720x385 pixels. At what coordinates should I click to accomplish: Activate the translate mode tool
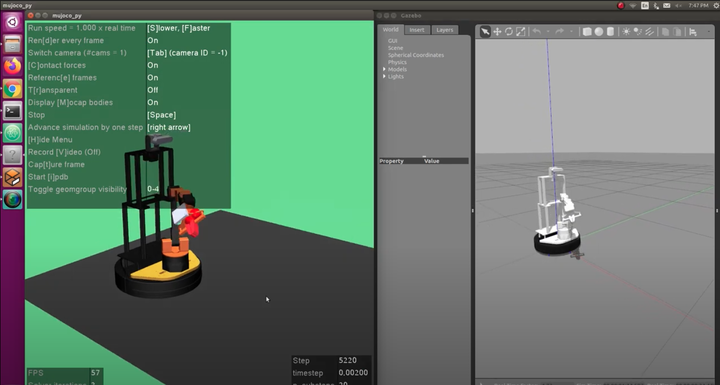point(497,31)
